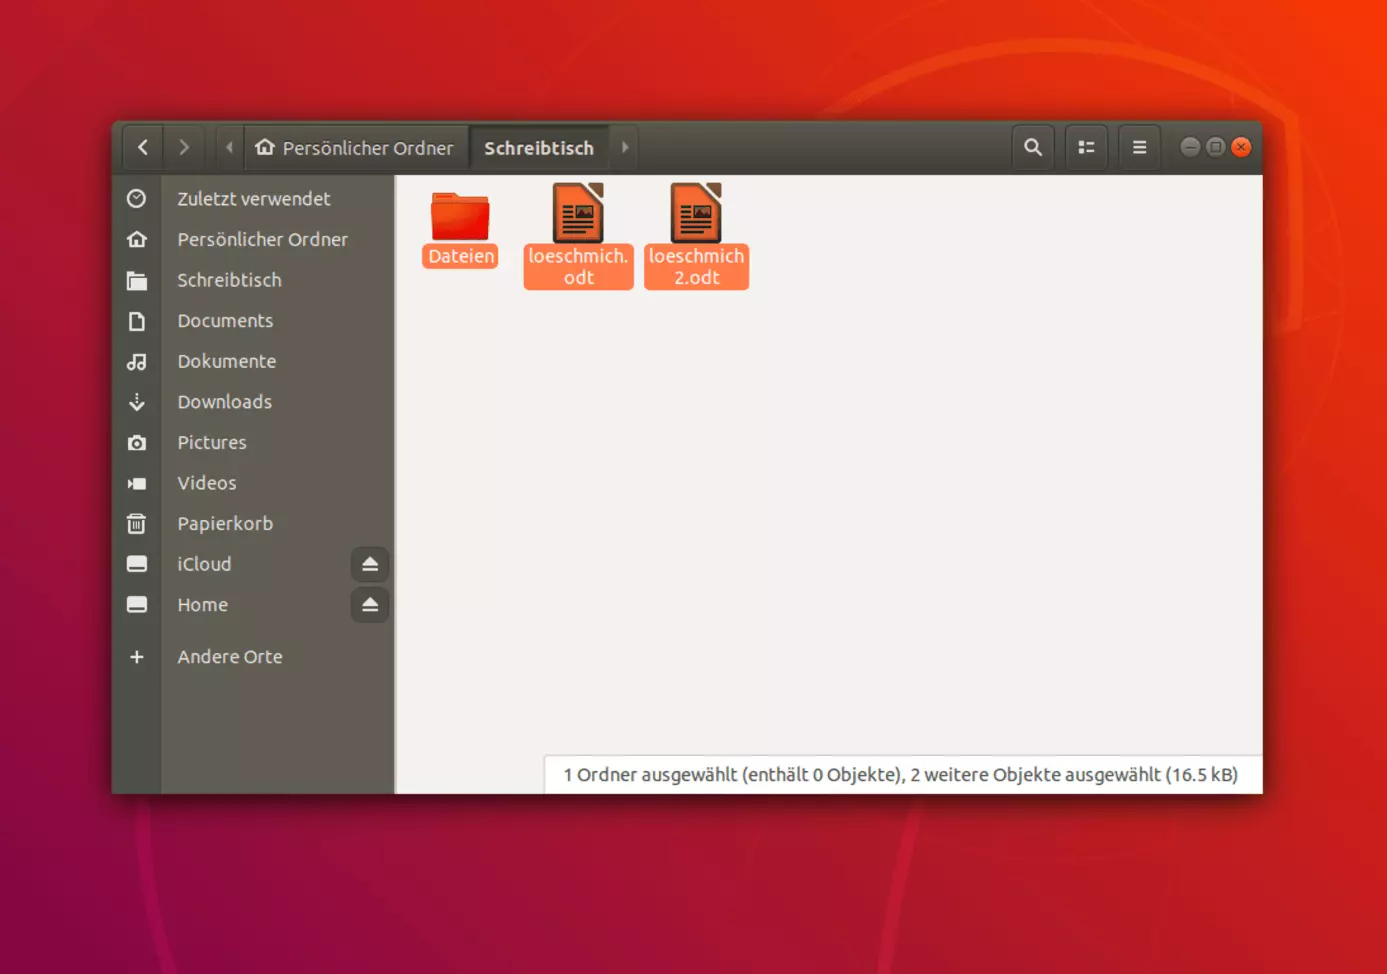Image resolution: width=1387 pixels, height=974 pixels.
Task: Open the search in Nautilus
Action: (x=1032, y=147)
